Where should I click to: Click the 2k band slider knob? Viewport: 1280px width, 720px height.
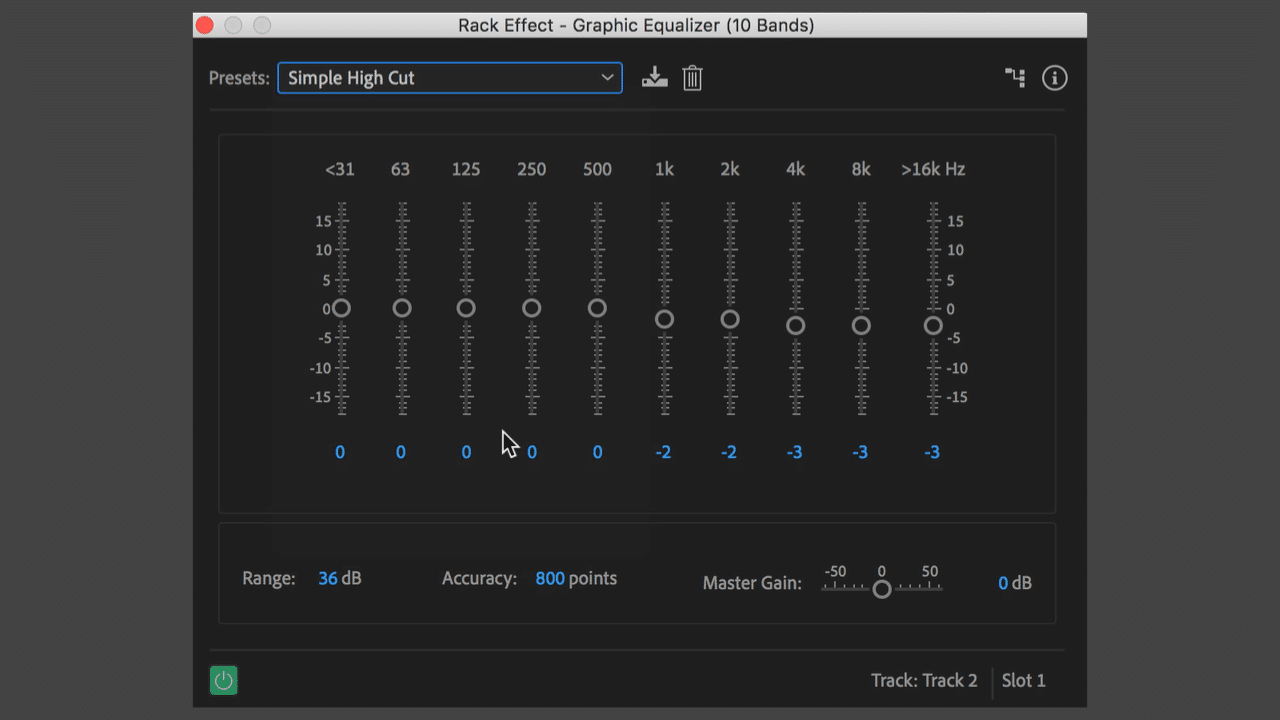(730, 320)
